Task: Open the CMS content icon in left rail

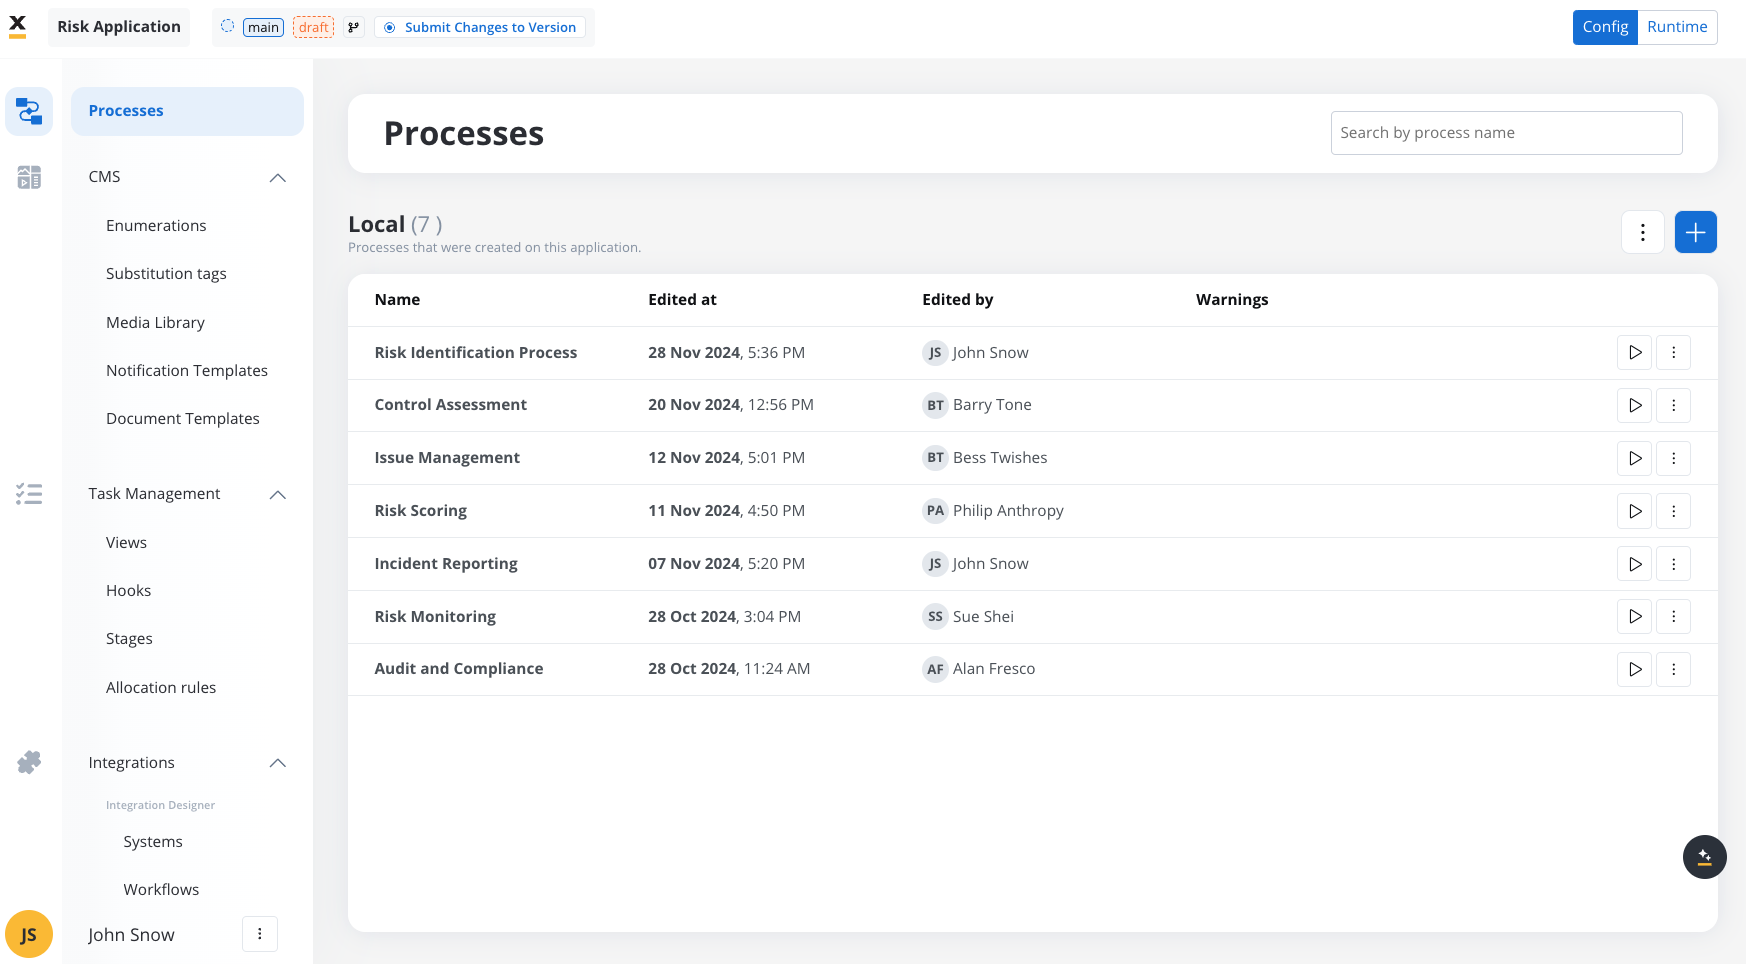Action: tap(29, 177)
